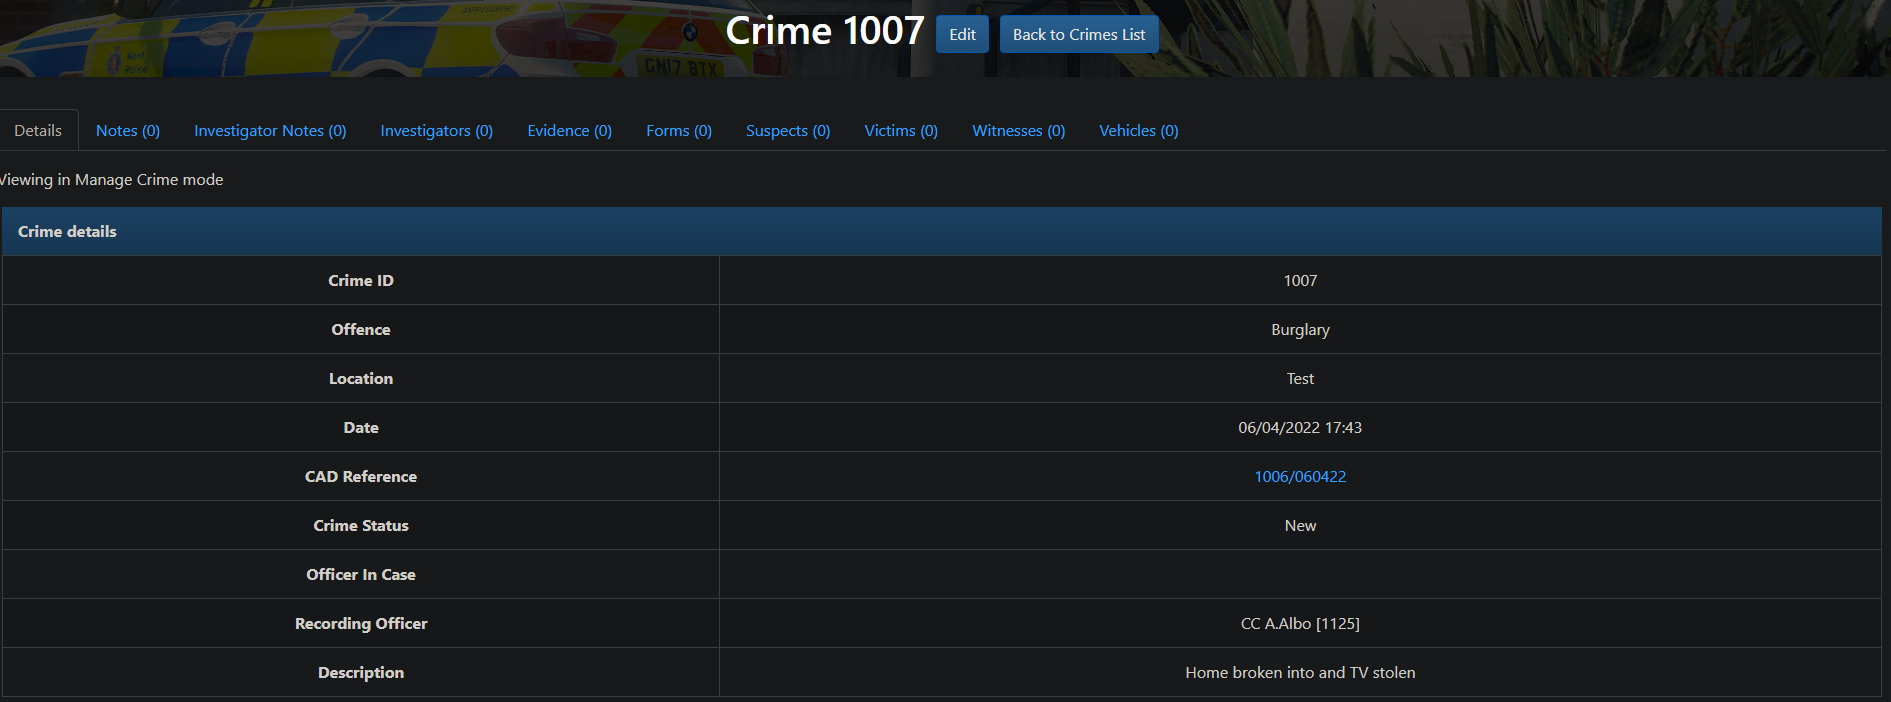Click the Recording Officer value CC A.Albo
The width and height of the screenshot is (1891, 702).
click(x=1300, y=624)
